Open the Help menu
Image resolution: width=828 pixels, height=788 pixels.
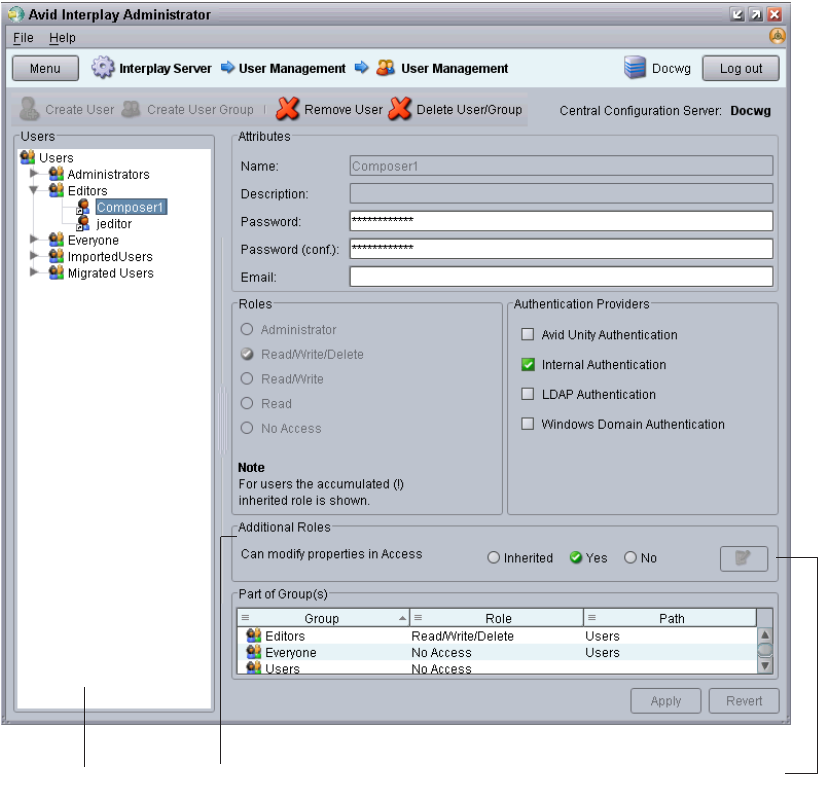(62, 37)
